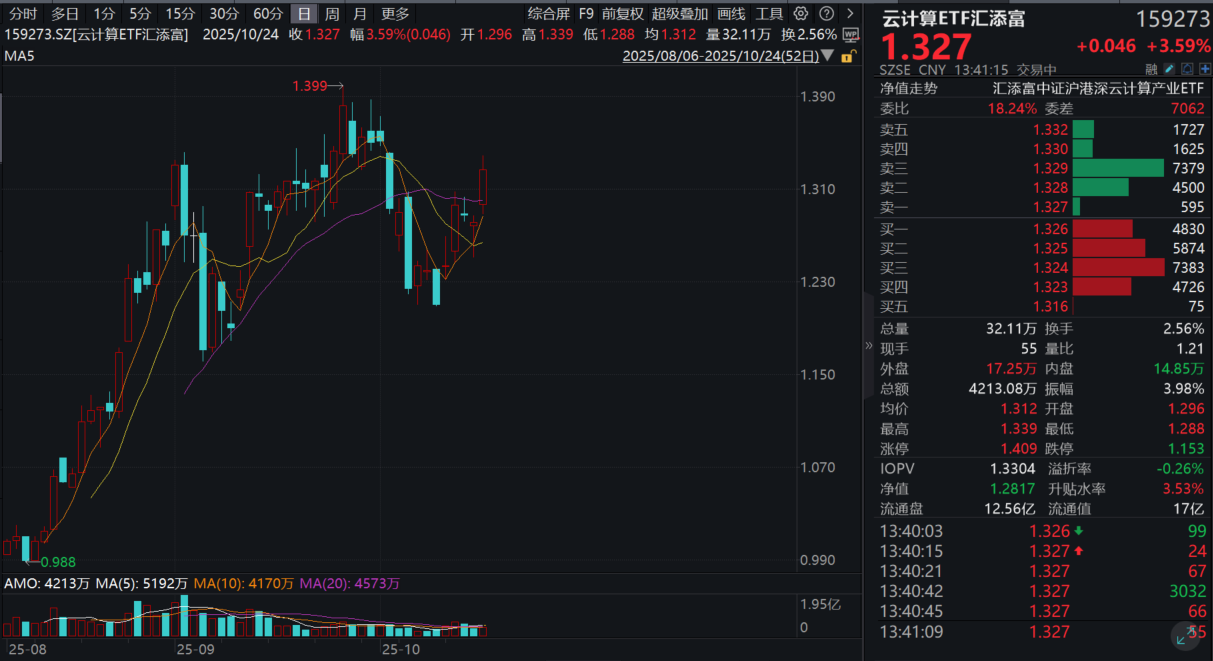The height and width of the screenshot is (661, 1213).
Task: Click the 超级叠加 overlay button
Action: click(x=679, y=14)
